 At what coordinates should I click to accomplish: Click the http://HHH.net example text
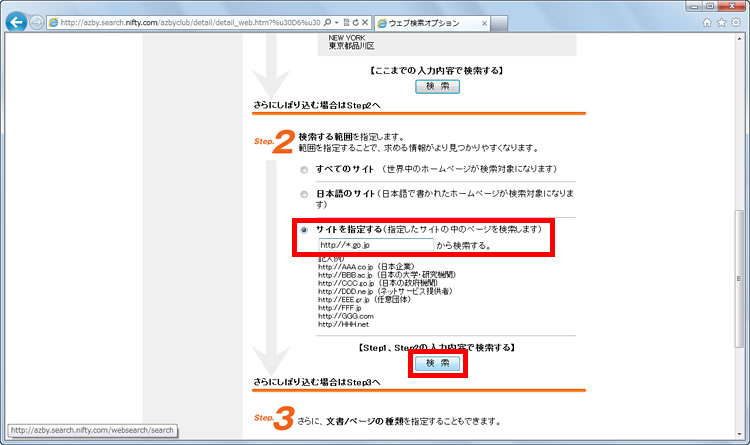click(343, 324)
